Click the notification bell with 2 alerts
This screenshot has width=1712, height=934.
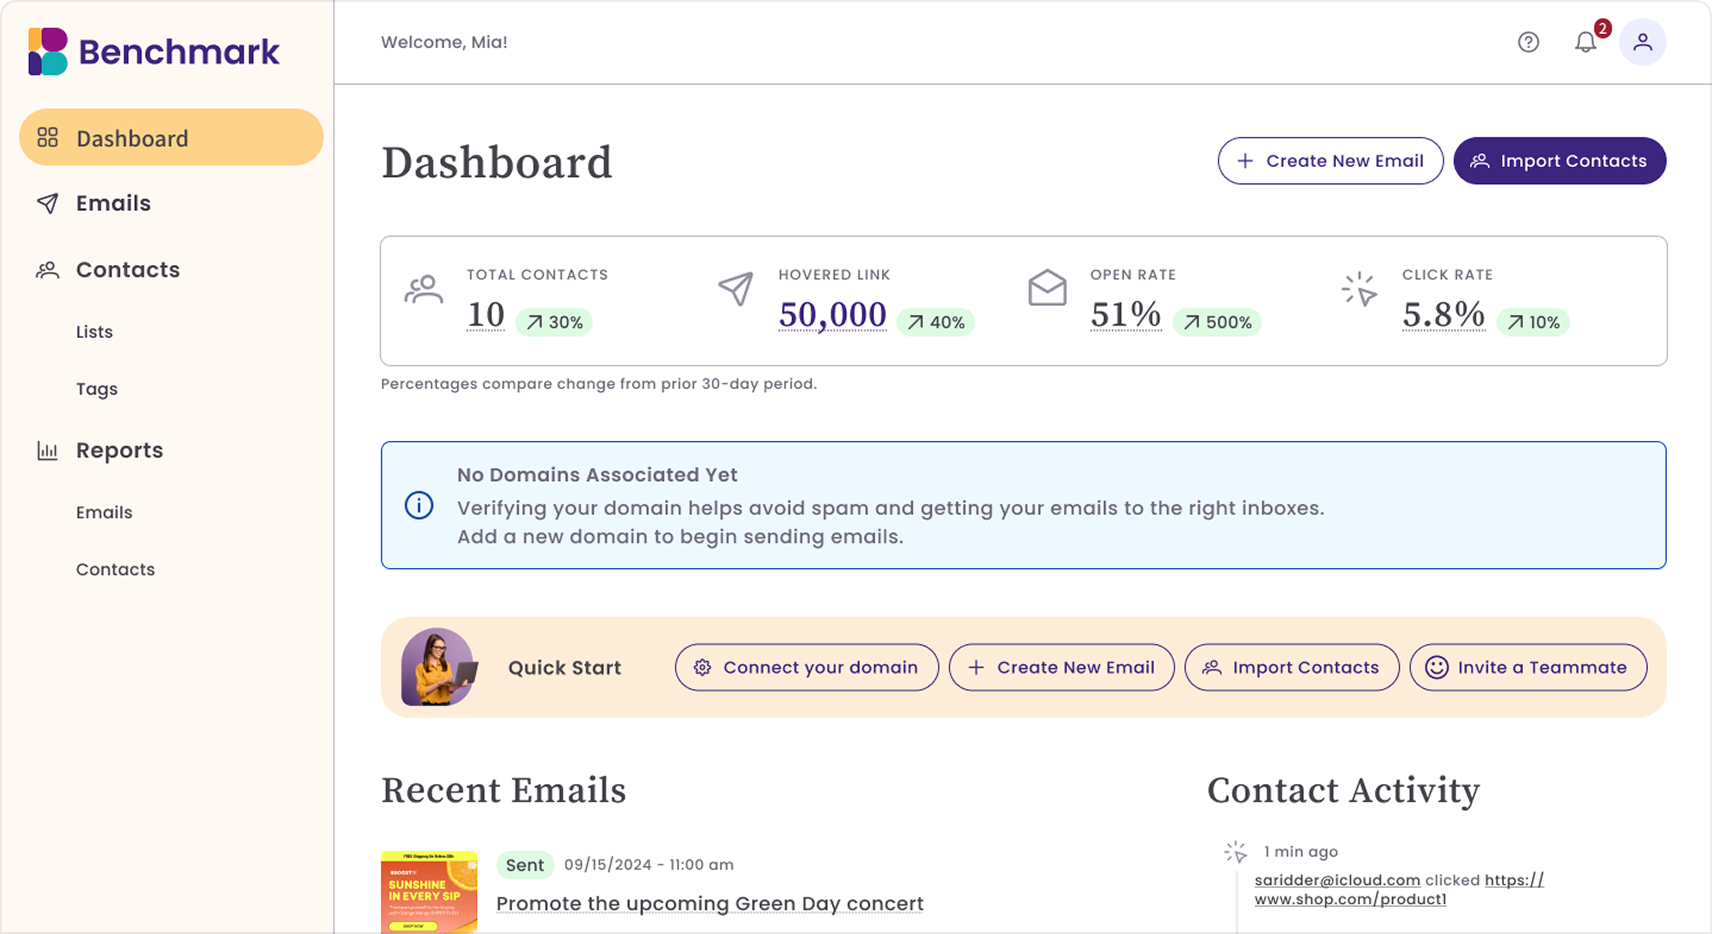(x=1585, y=43)
